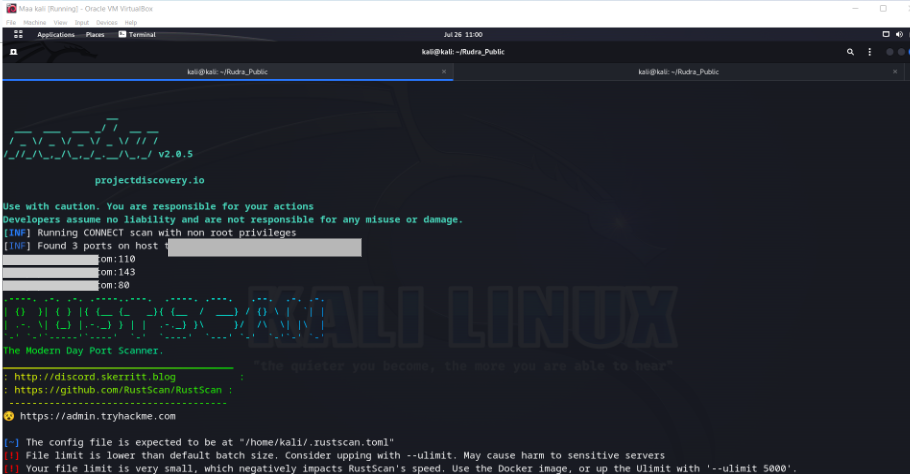Click the Kali activities grid icon
The height and width of the screenshot is (474, 910).
pos(18,34)
